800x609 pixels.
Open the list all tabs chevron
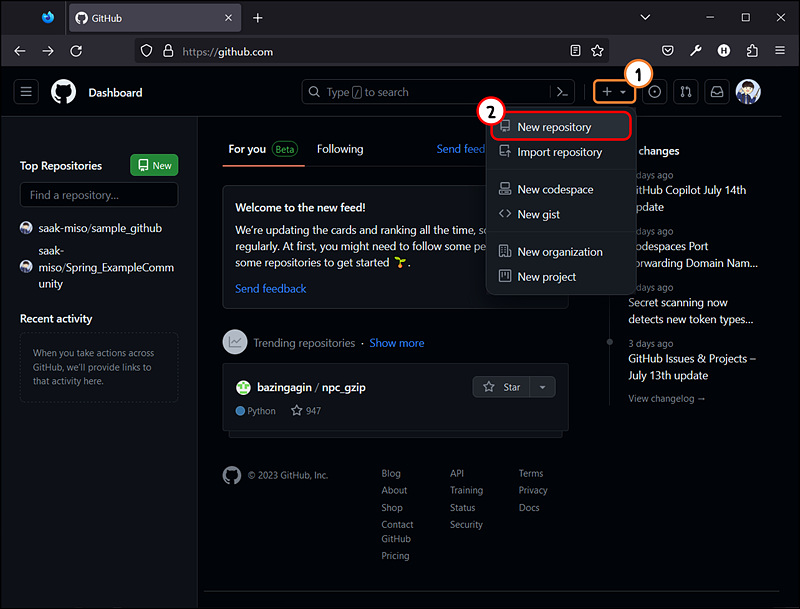[x=645, y=17]
